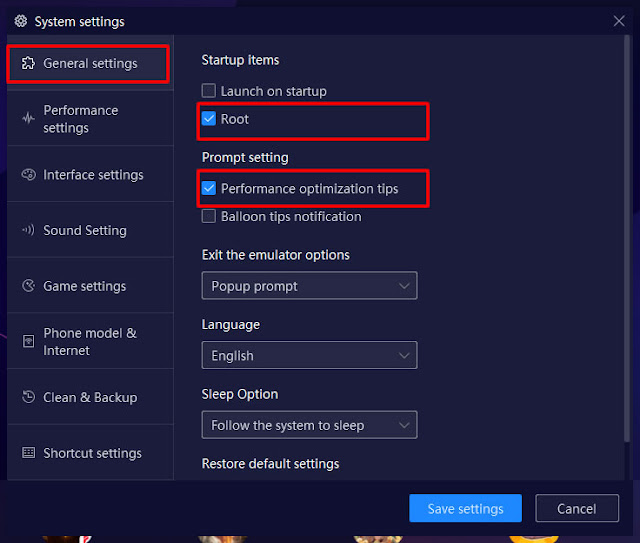Screen dimensions: 640x543
Task: Click the Shortcut settings keyboard icon
Action: tap(28, 452)
